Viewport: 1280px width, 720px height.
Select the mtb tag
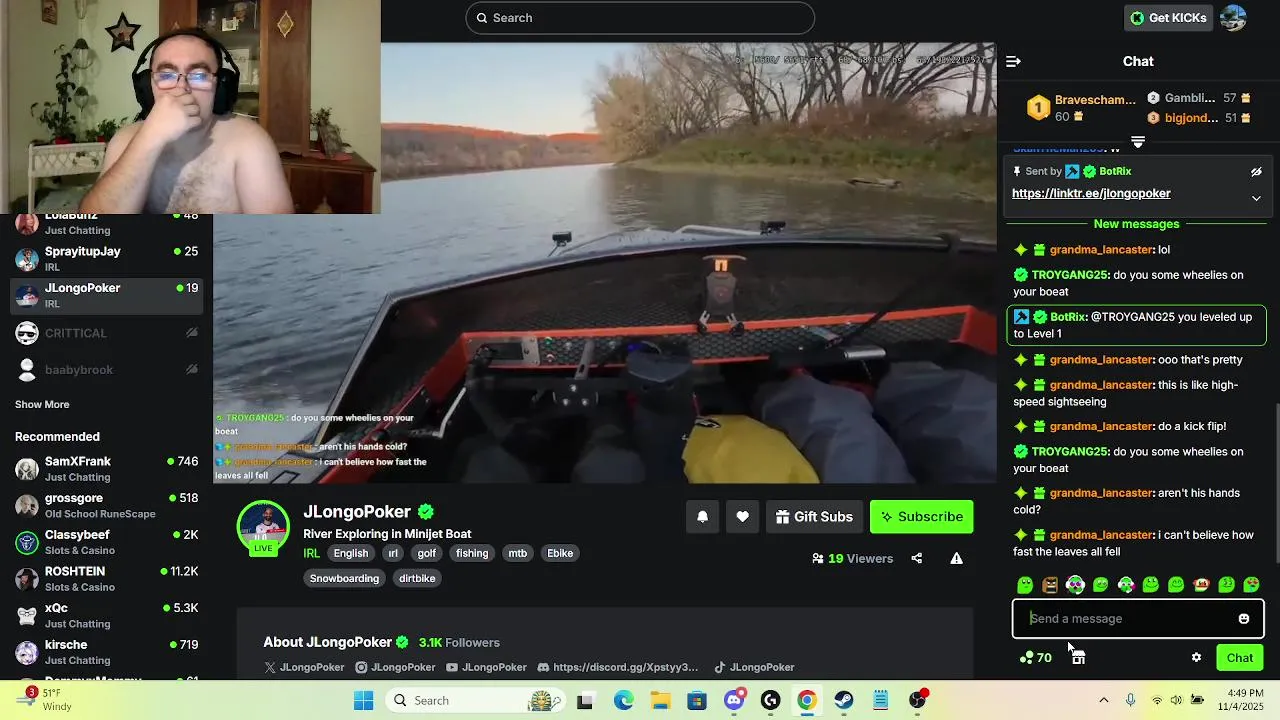tap(517, 553)
